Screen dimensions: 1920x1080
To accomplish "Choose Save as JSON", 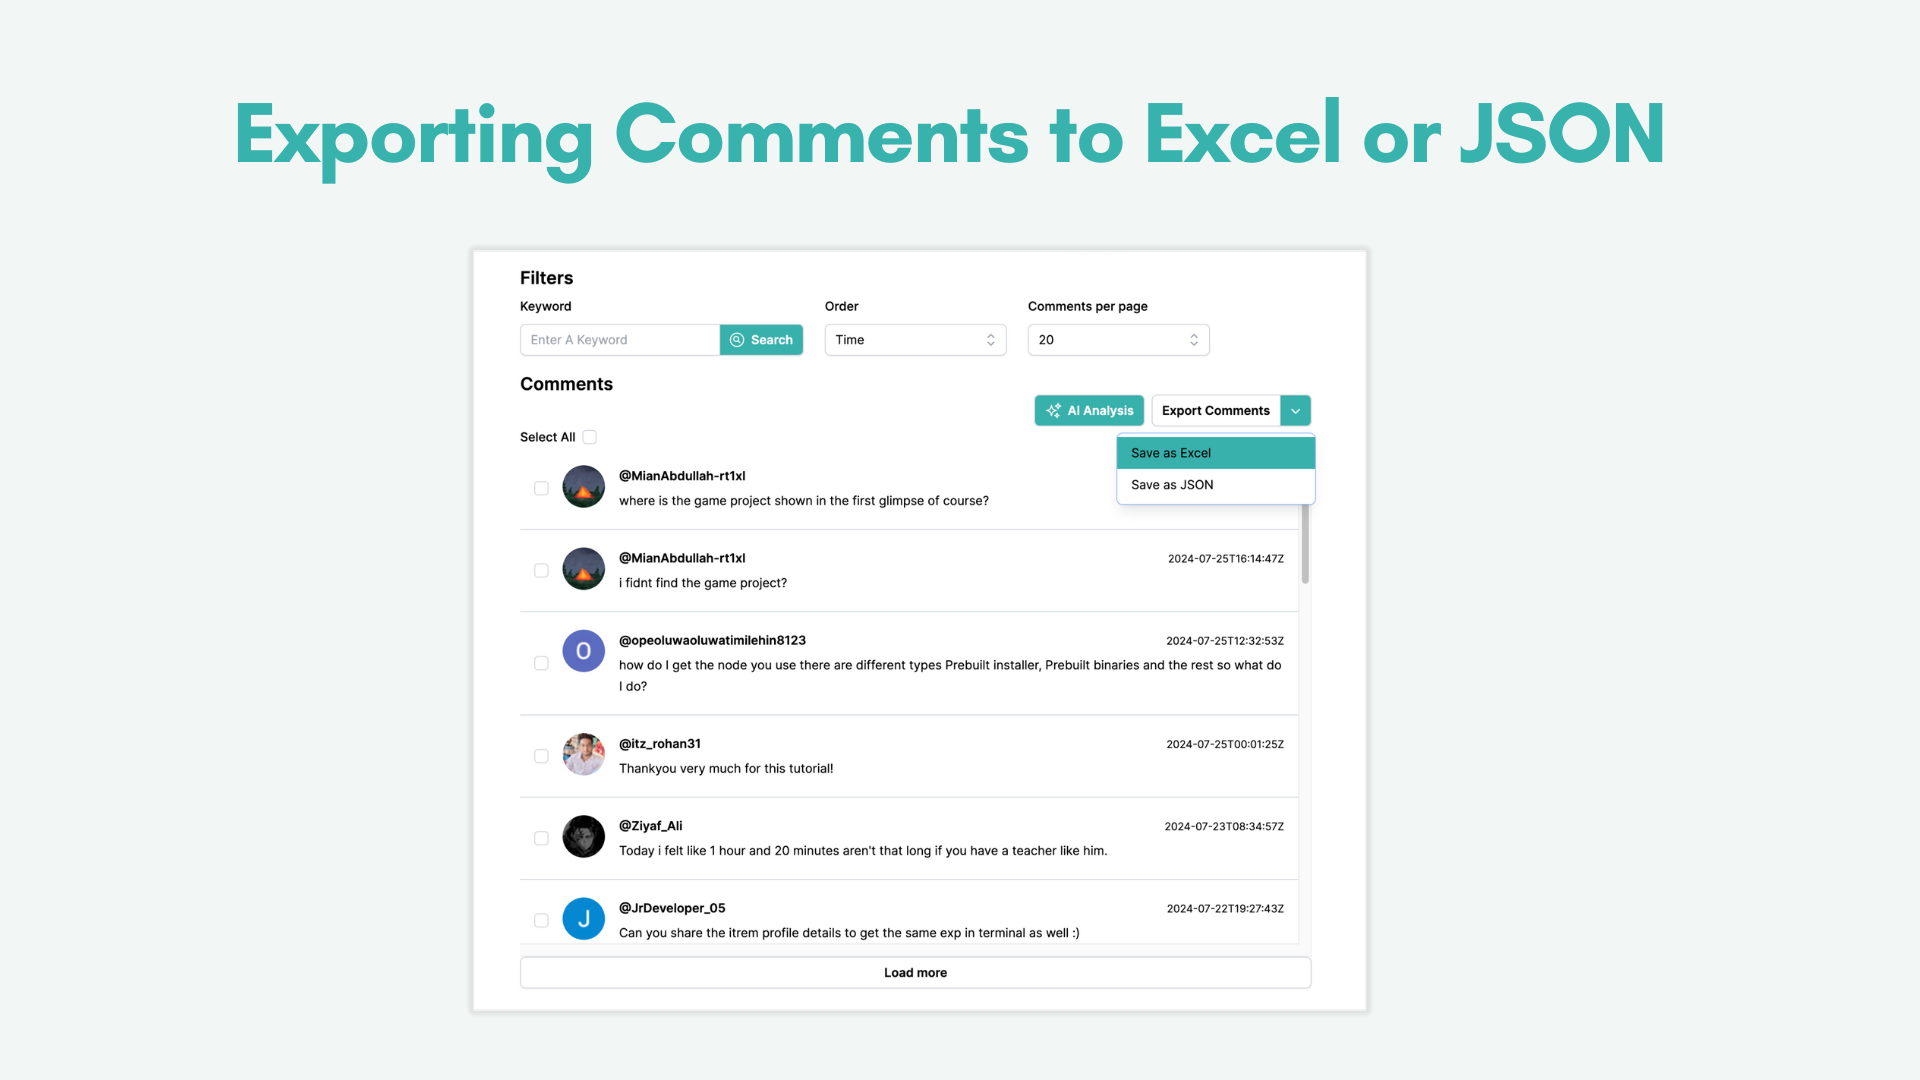I will point(1215,485).
